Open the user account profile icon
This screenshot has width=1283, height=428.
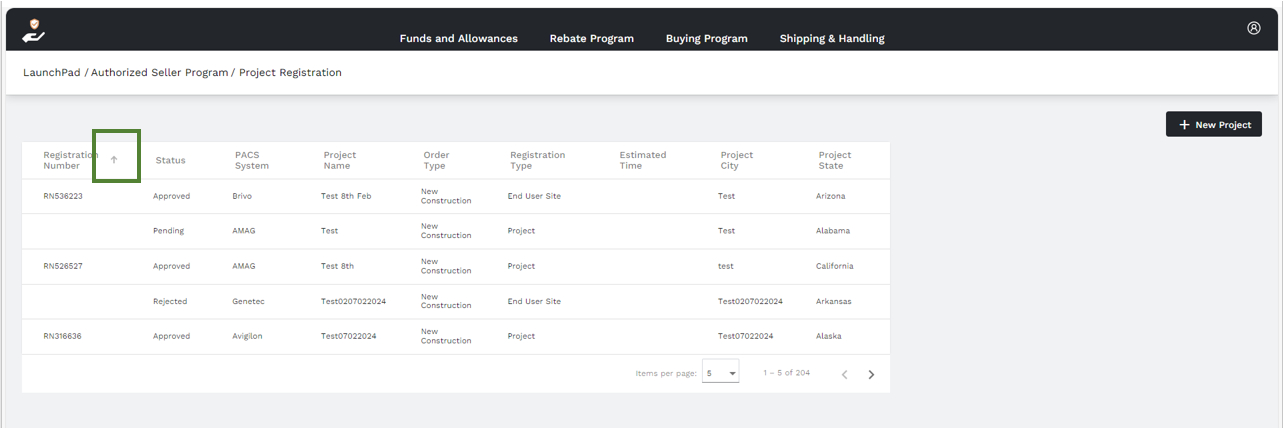point(1254,28)
